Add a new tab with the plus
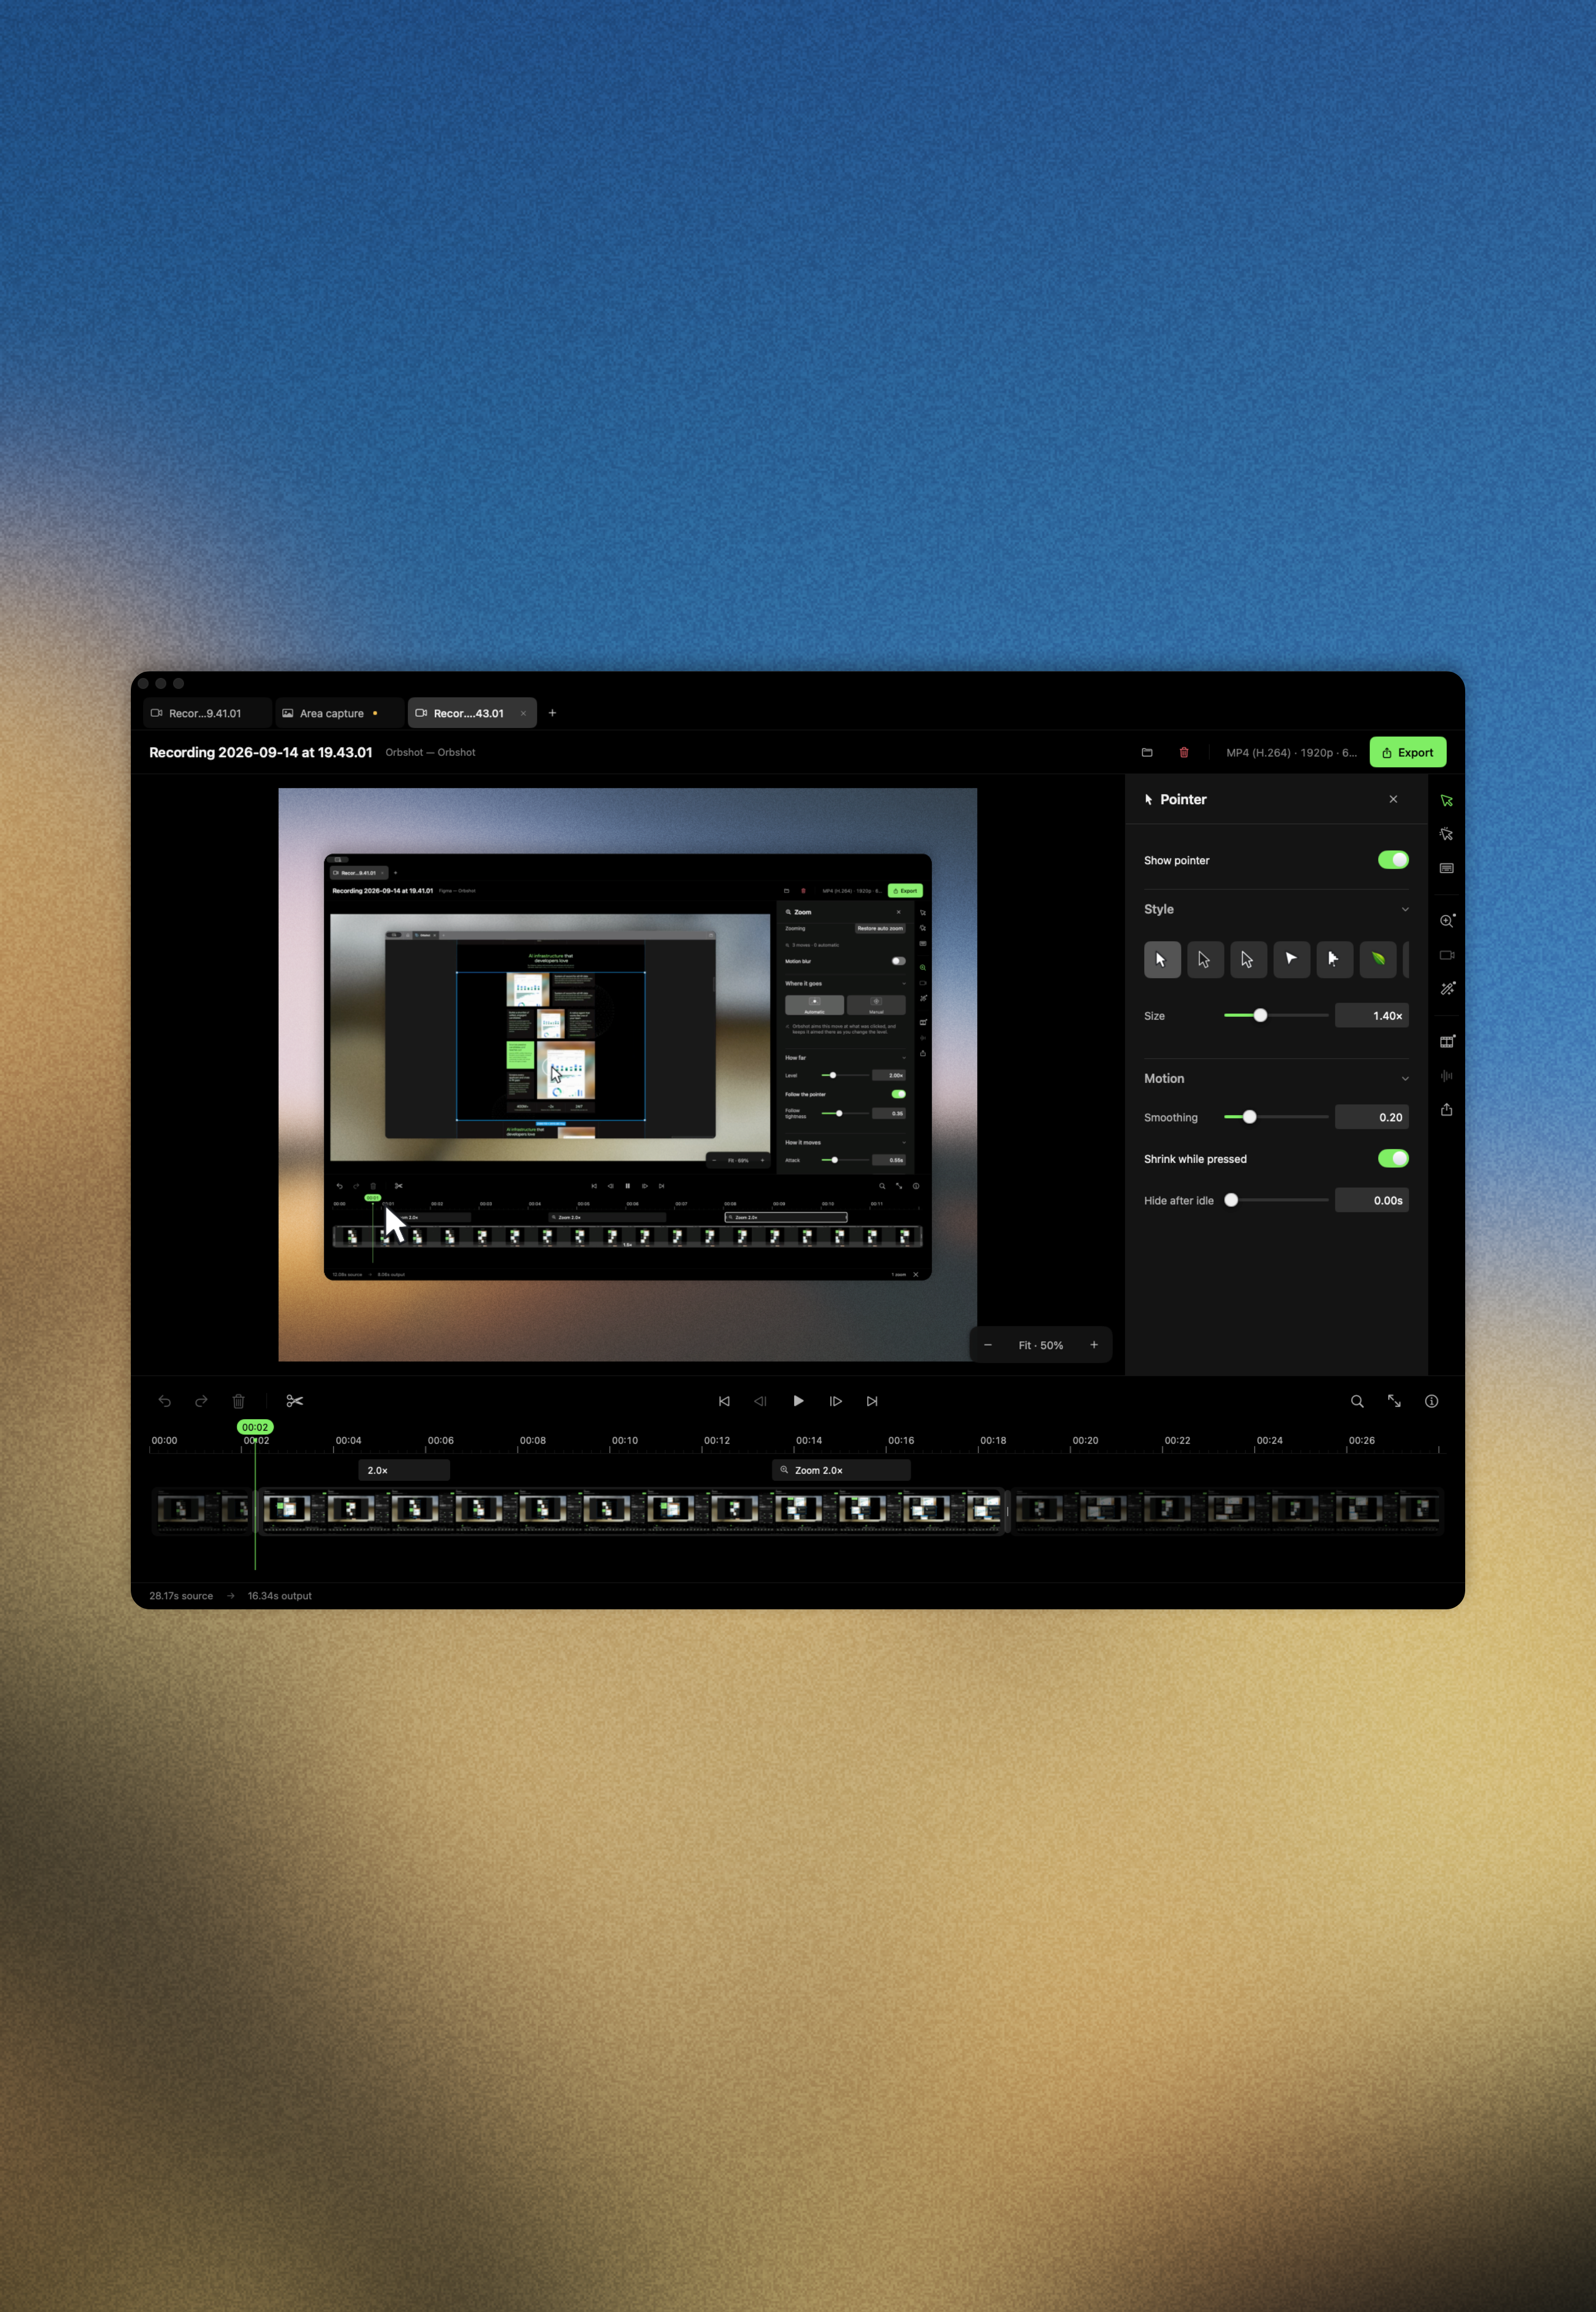Screen dimensions: 1596x2312 point(552,713)
